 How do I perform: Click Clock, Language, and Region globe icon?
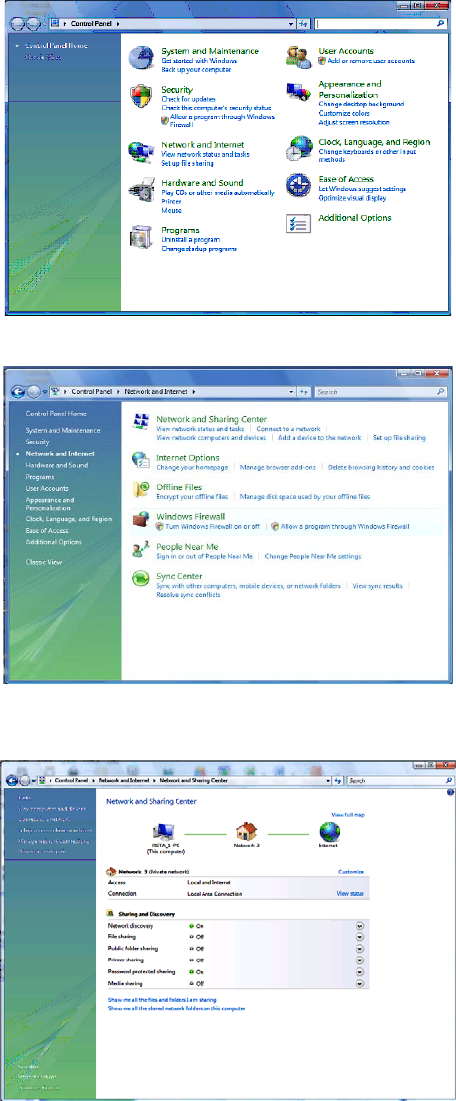click(x=299, y=150)
